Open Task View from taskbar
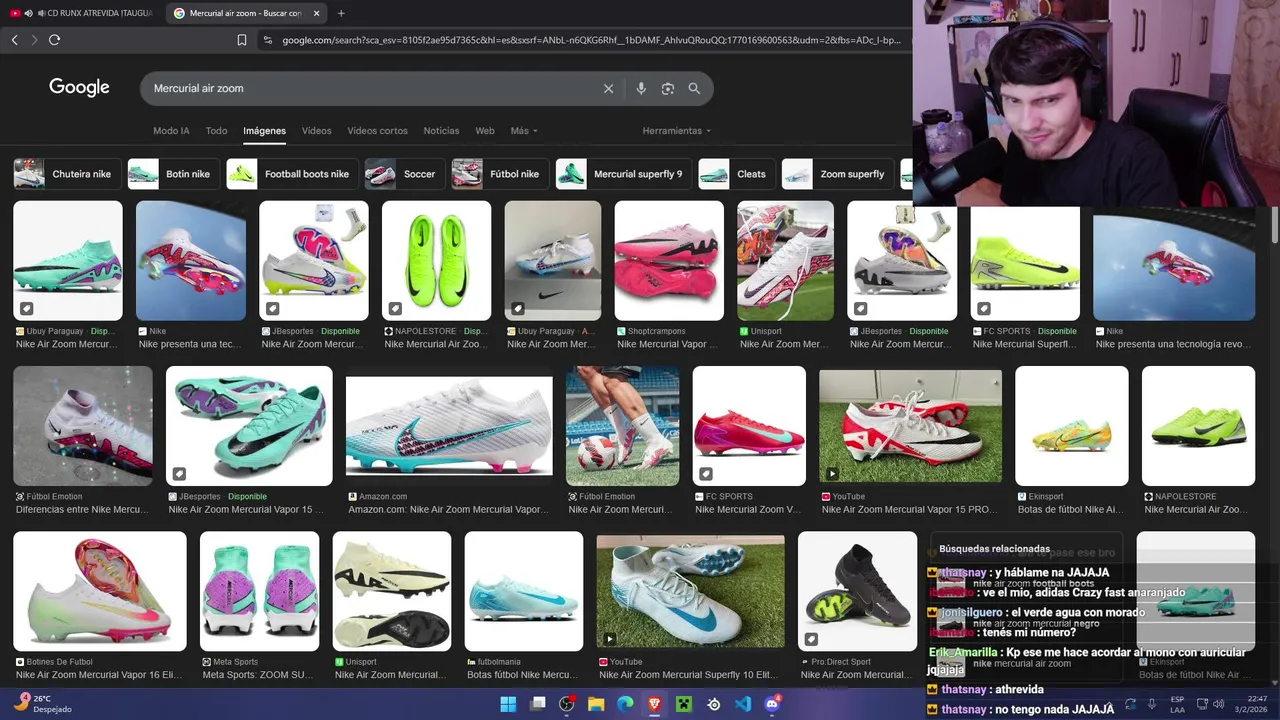Image resolution: width=1280 pixels, height=720 pixels. (537, 704)
